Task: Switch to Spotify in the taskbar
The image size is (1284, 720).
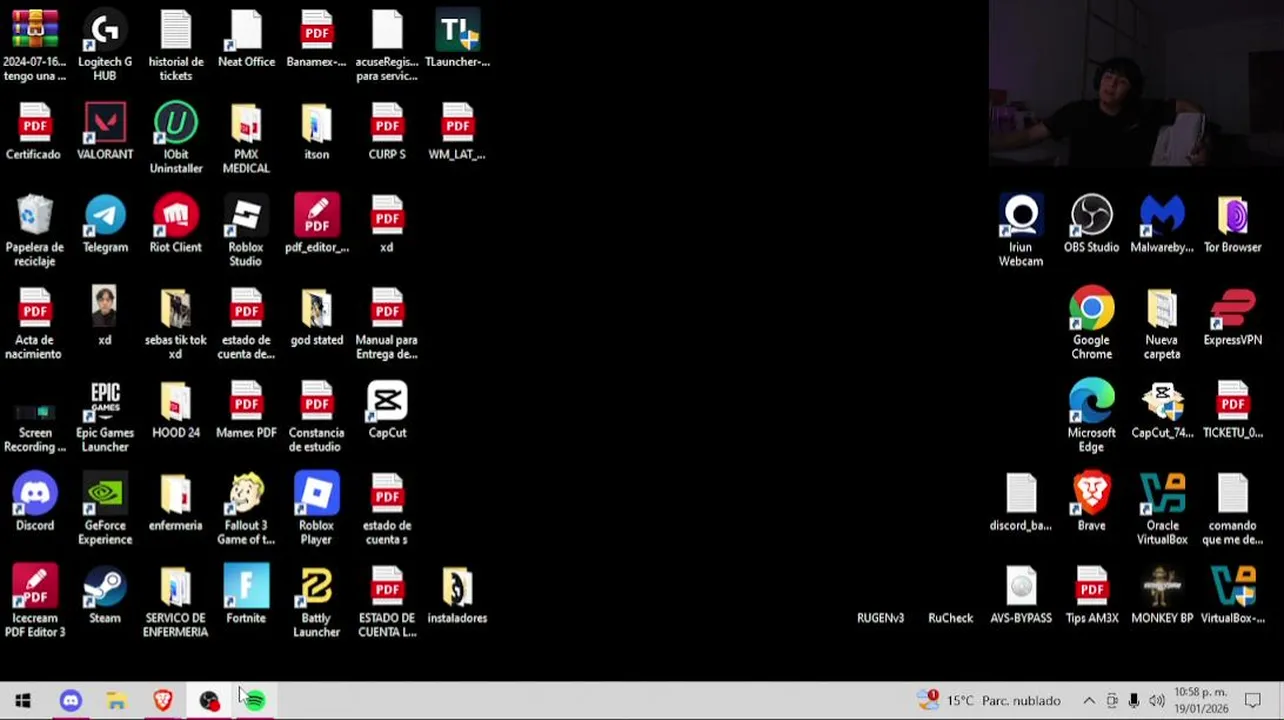Action: 254,701
